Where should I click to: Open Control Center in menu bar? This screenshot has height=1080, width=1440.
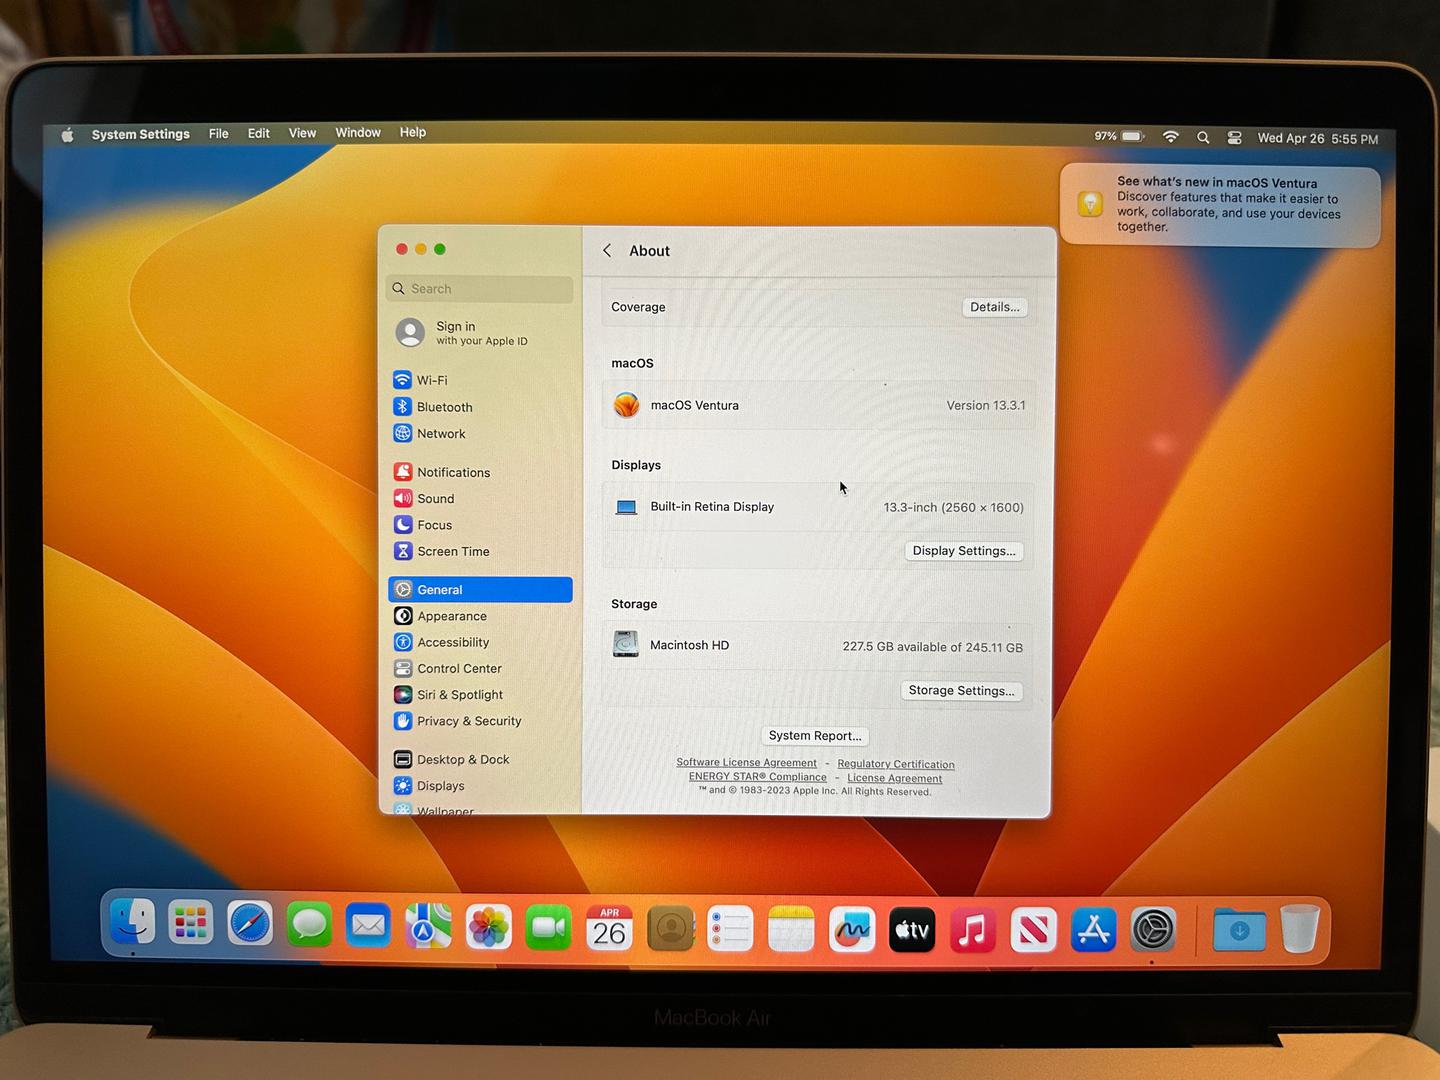[1235, 138]
